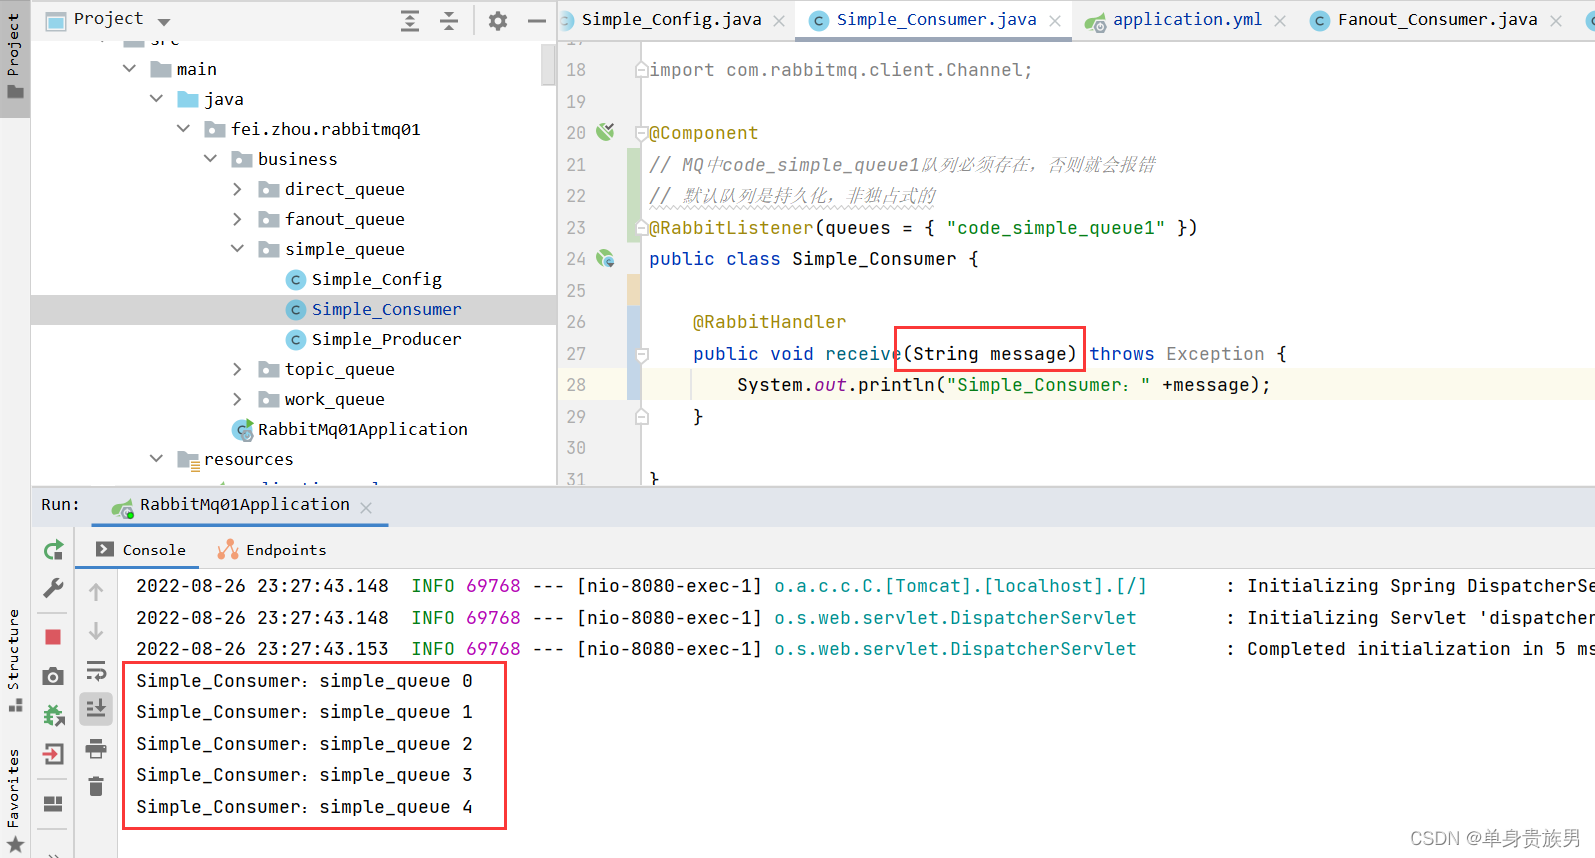1595x858 pixels.
Task: Click the restore layout icon in Run sidebar
Action: tap(54, 804)
